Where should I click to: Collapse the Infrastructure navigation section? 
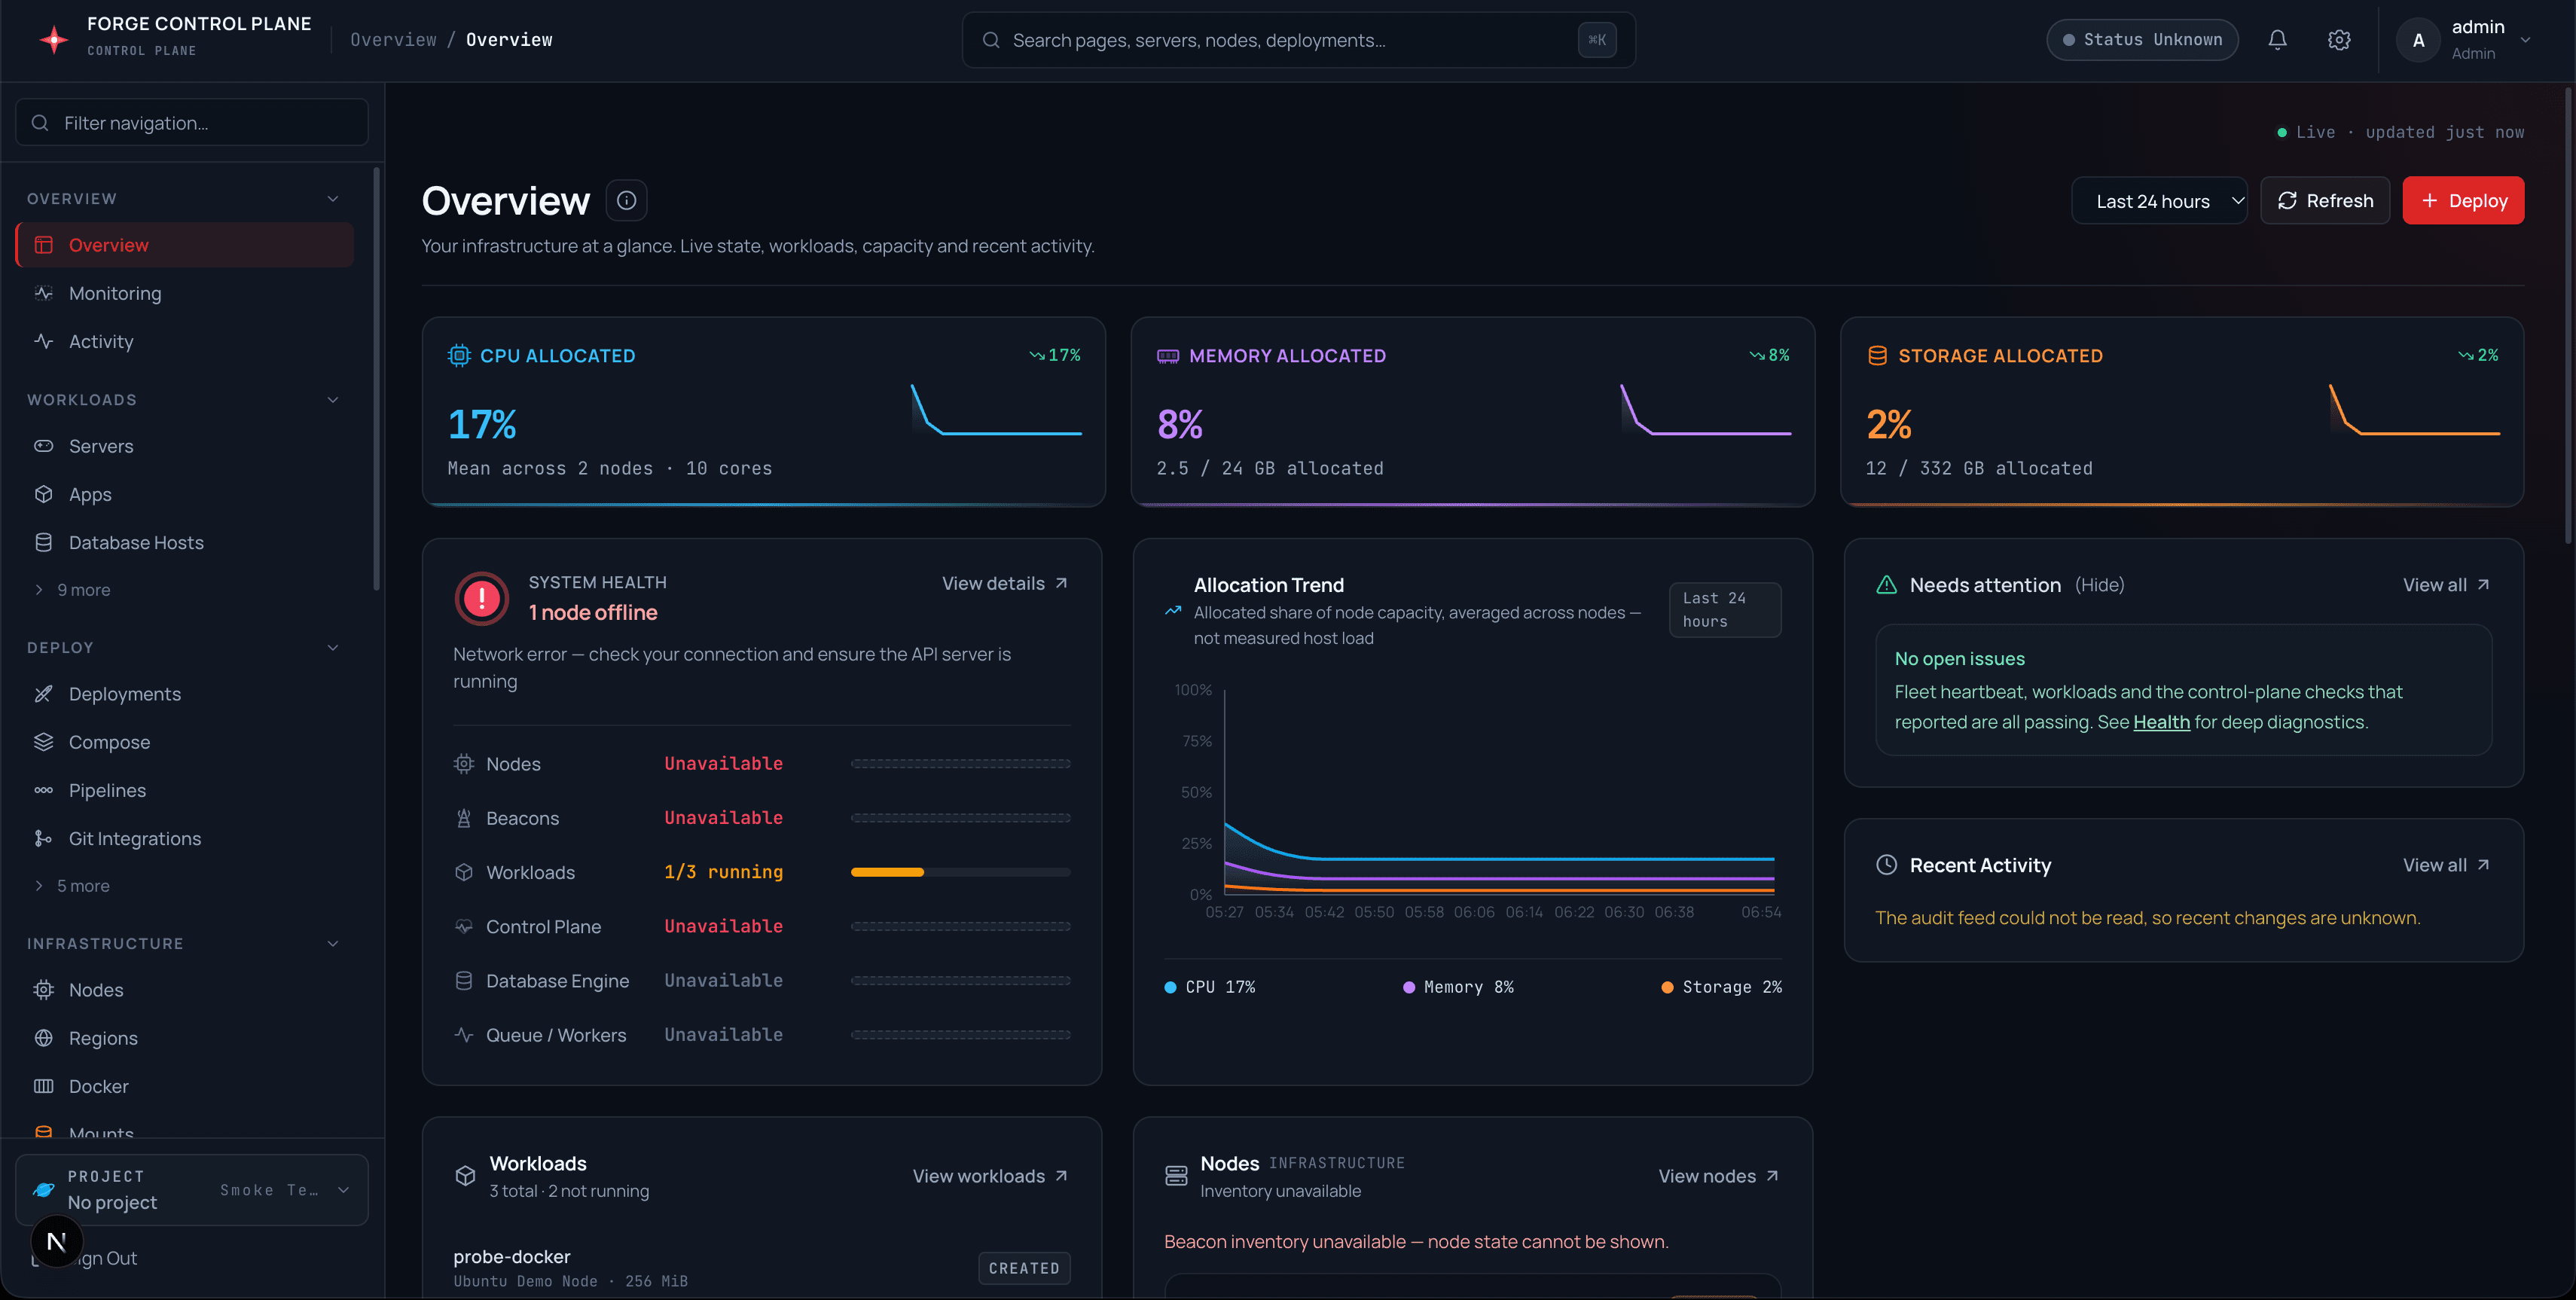pos(333,944)
